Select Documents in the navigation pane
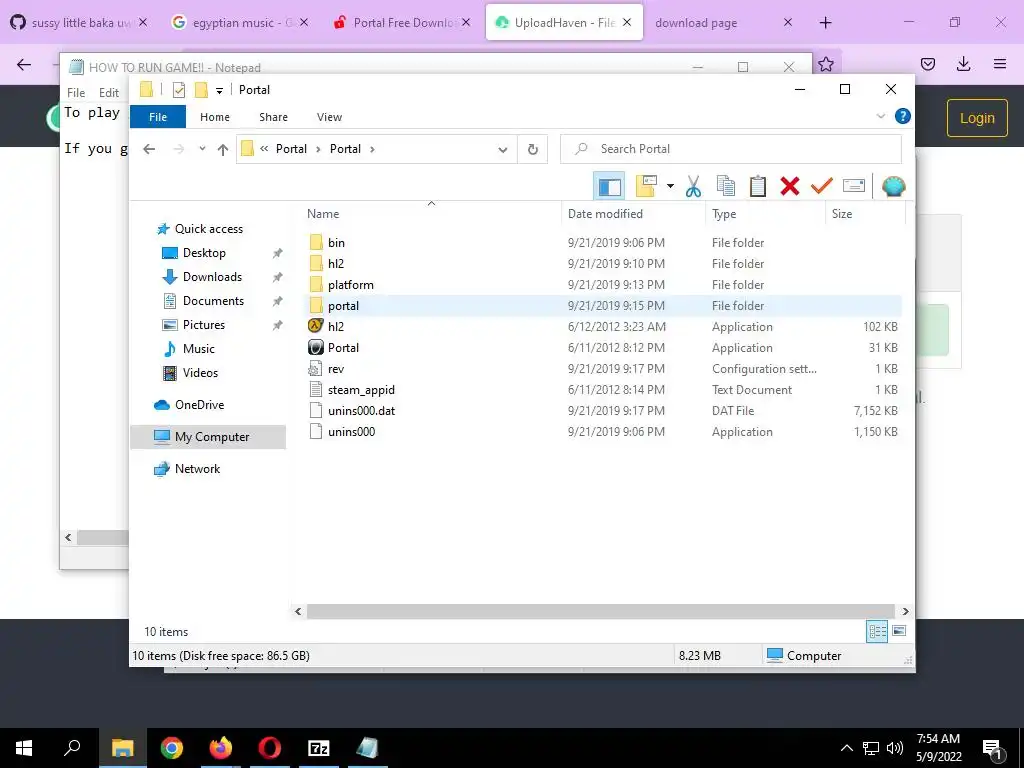The height and width of the screenshot is (768, 1024). coord(213,301)
